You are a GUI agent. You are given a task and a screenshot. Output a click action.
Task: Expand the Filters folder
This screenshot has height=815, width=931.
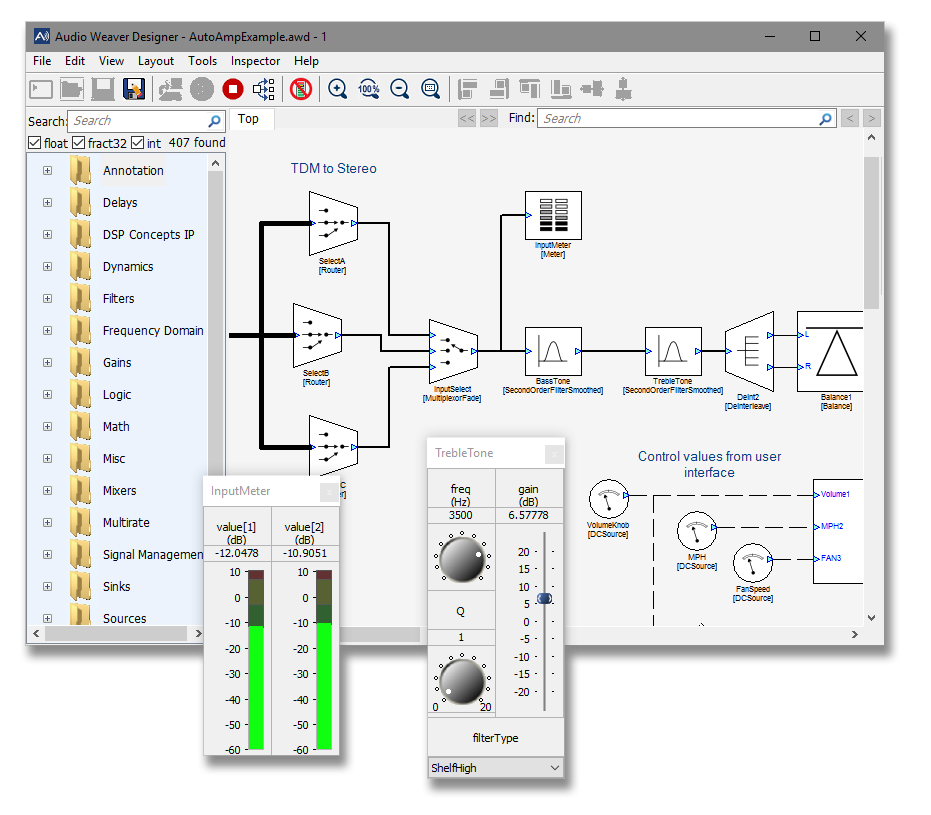pyautogui.click(x=48, y=299)
